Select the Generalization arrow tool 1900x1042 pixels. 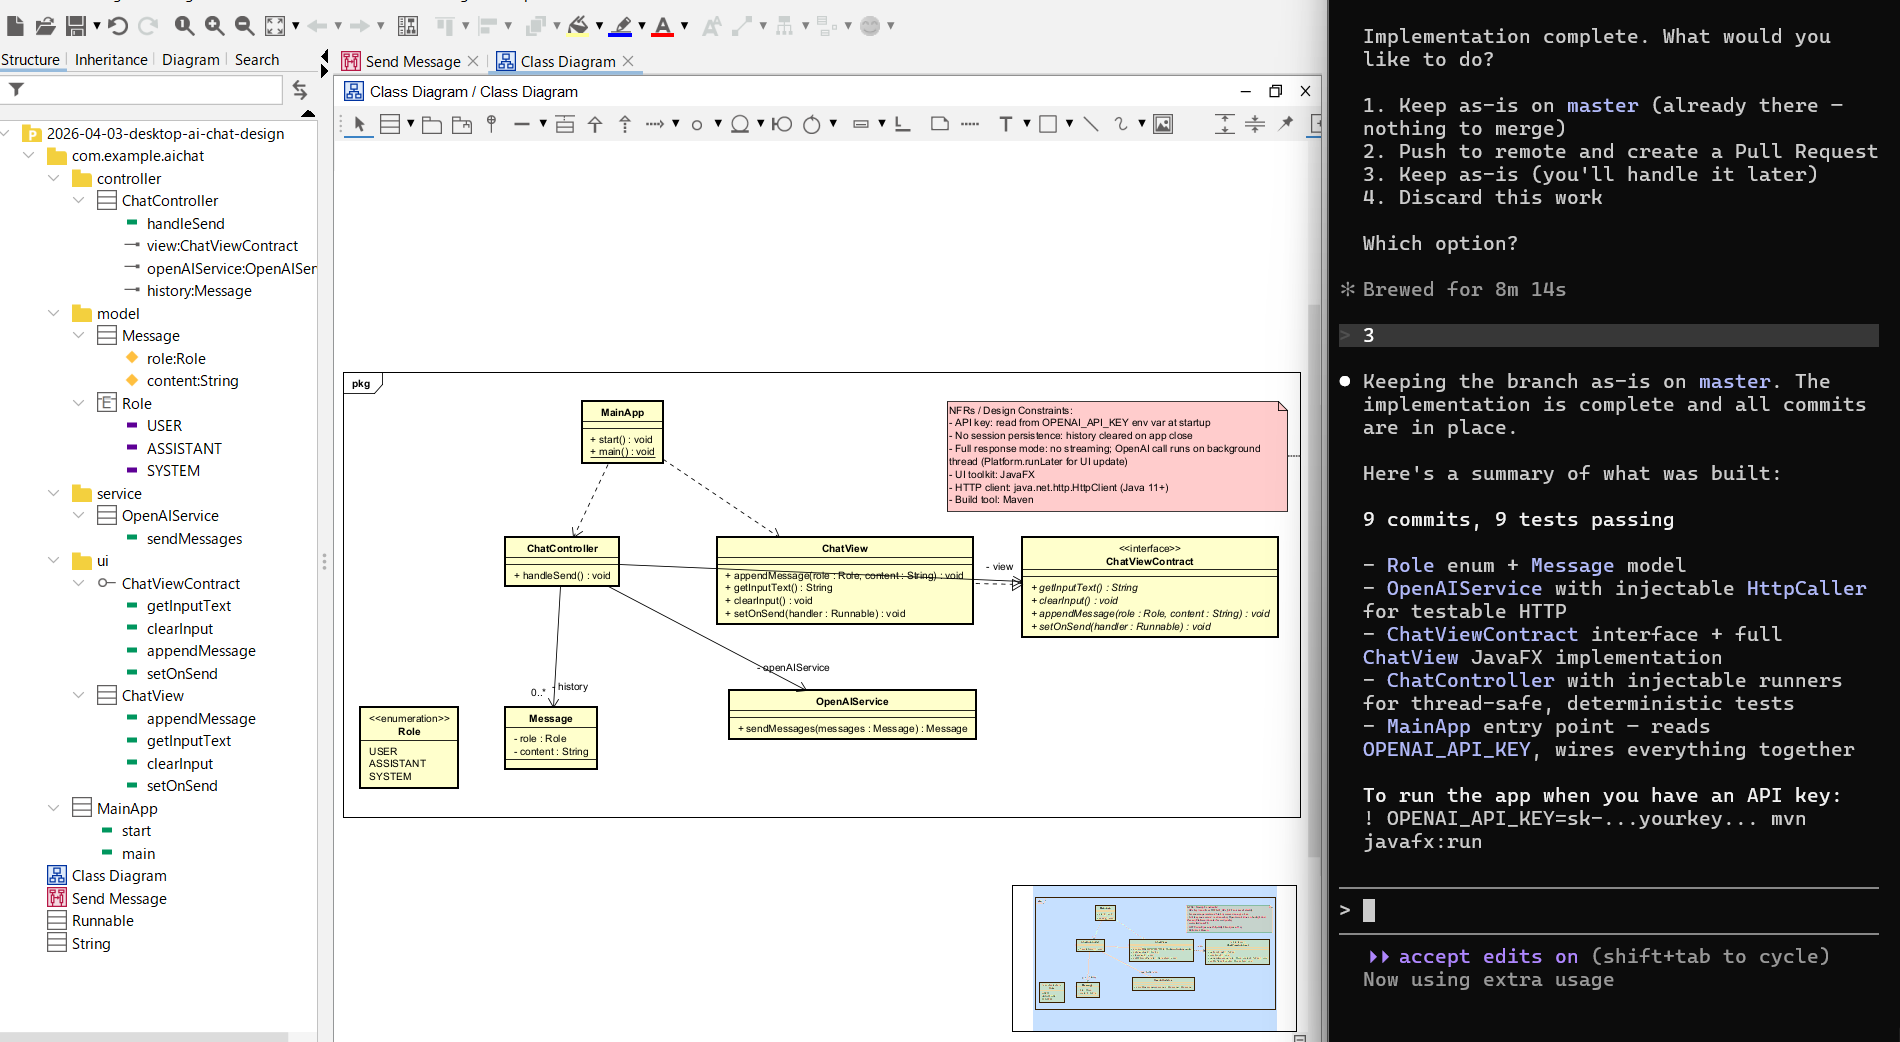[594, 124]
